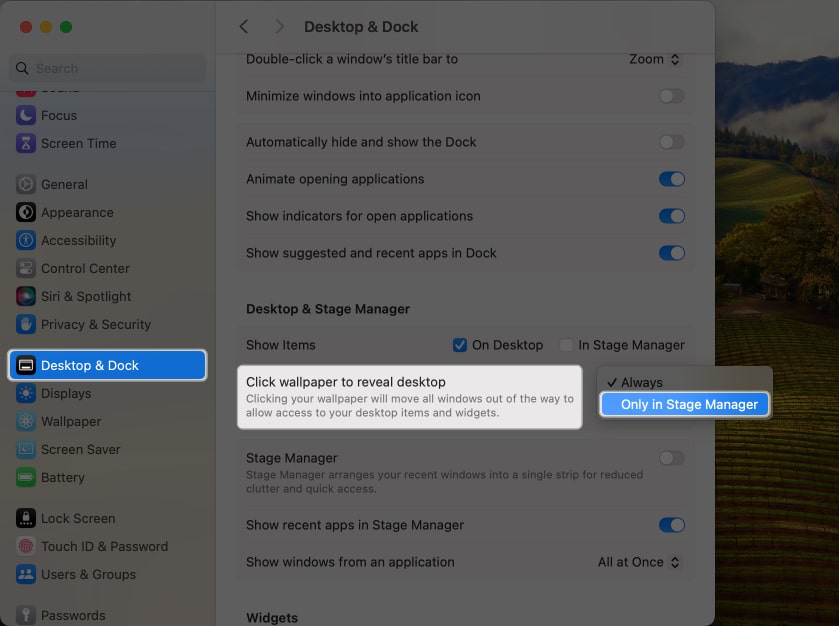Click into the Search field
Screen dimensions: 839x626
[108, 68]
